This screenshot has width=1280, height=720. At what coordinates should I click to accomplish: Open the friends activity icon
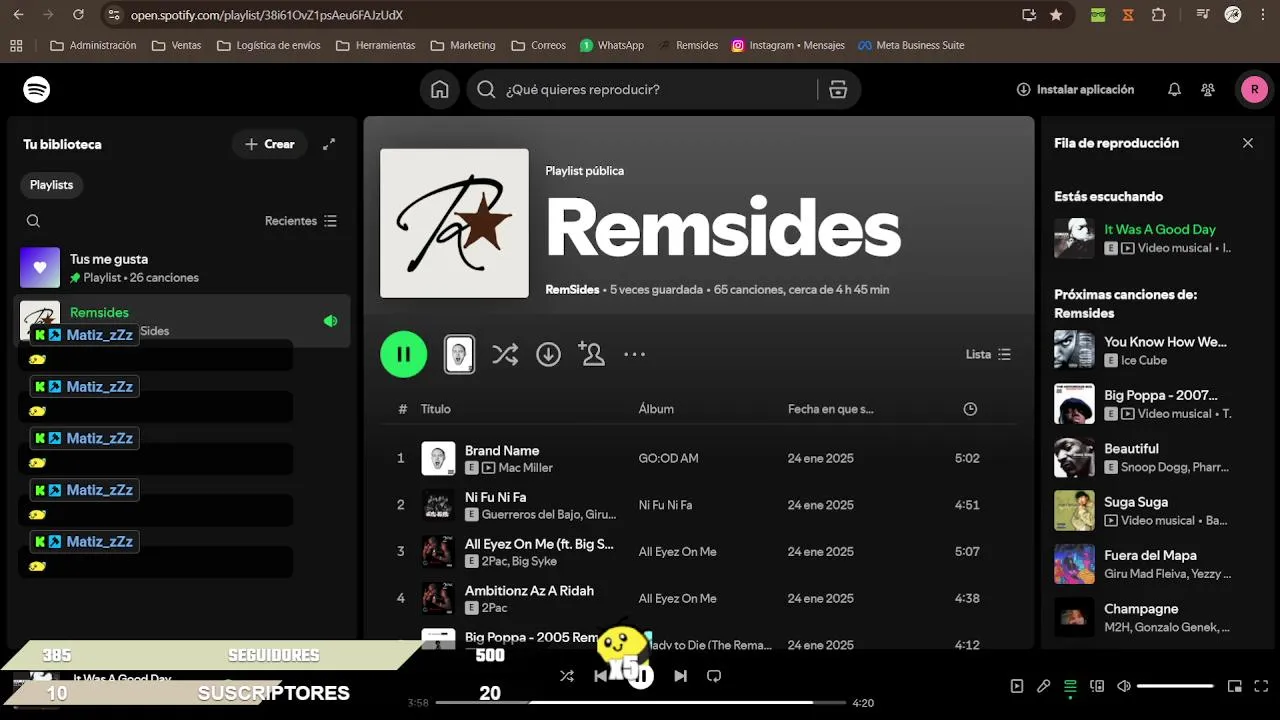pyautogui.click(x=1208, y=90)
